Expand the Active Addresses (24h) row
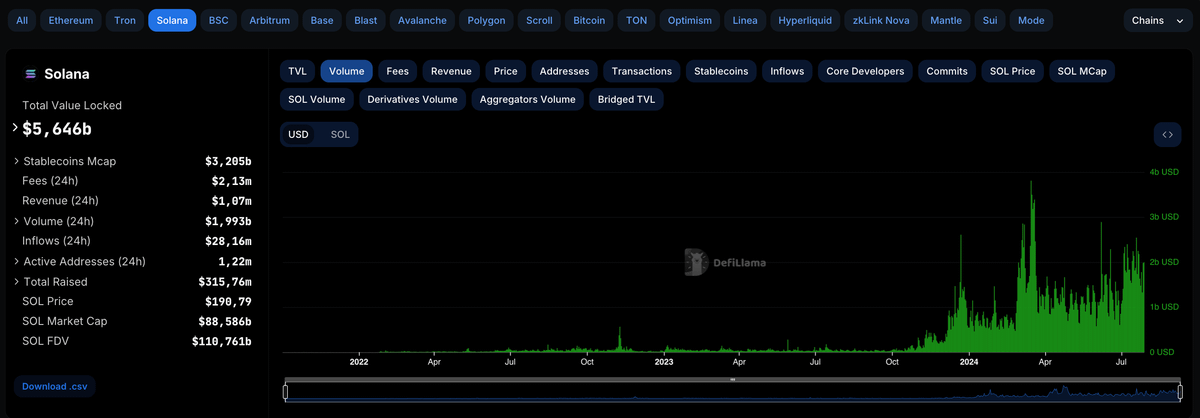 (x=16, y=261)
